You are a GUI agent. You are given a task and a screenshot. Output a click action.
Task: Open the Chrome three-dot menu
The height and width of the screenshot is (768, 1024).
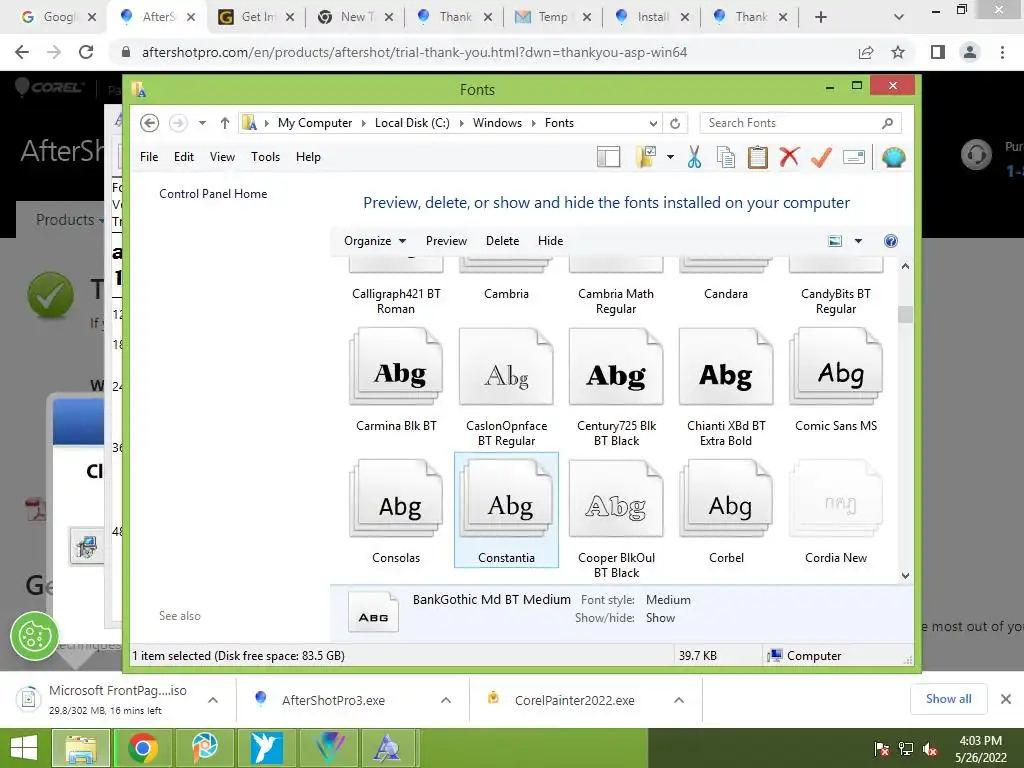tap(1002, 52)
